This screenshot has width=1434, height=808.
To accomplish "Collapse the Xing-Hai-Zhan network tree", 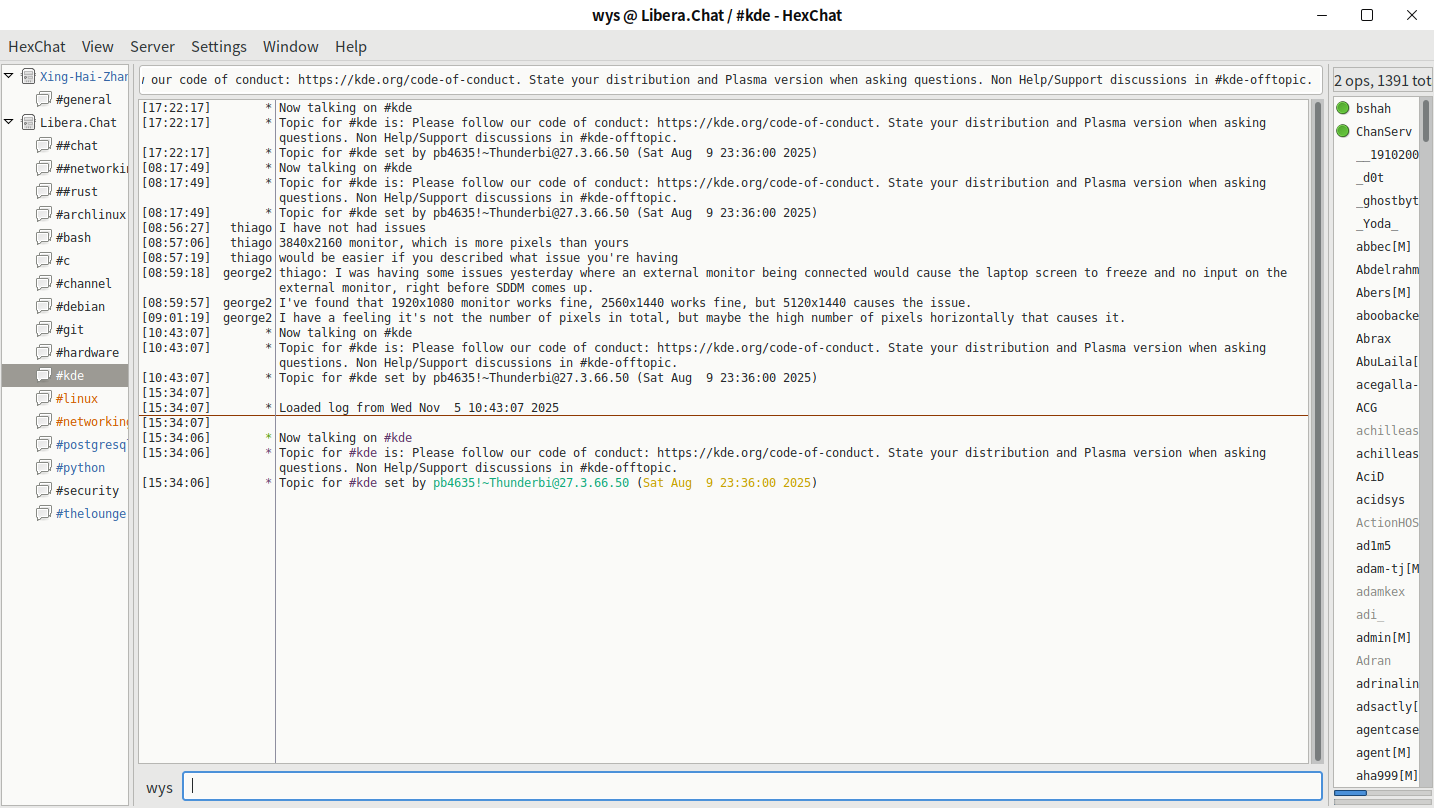I will point(10,76).
